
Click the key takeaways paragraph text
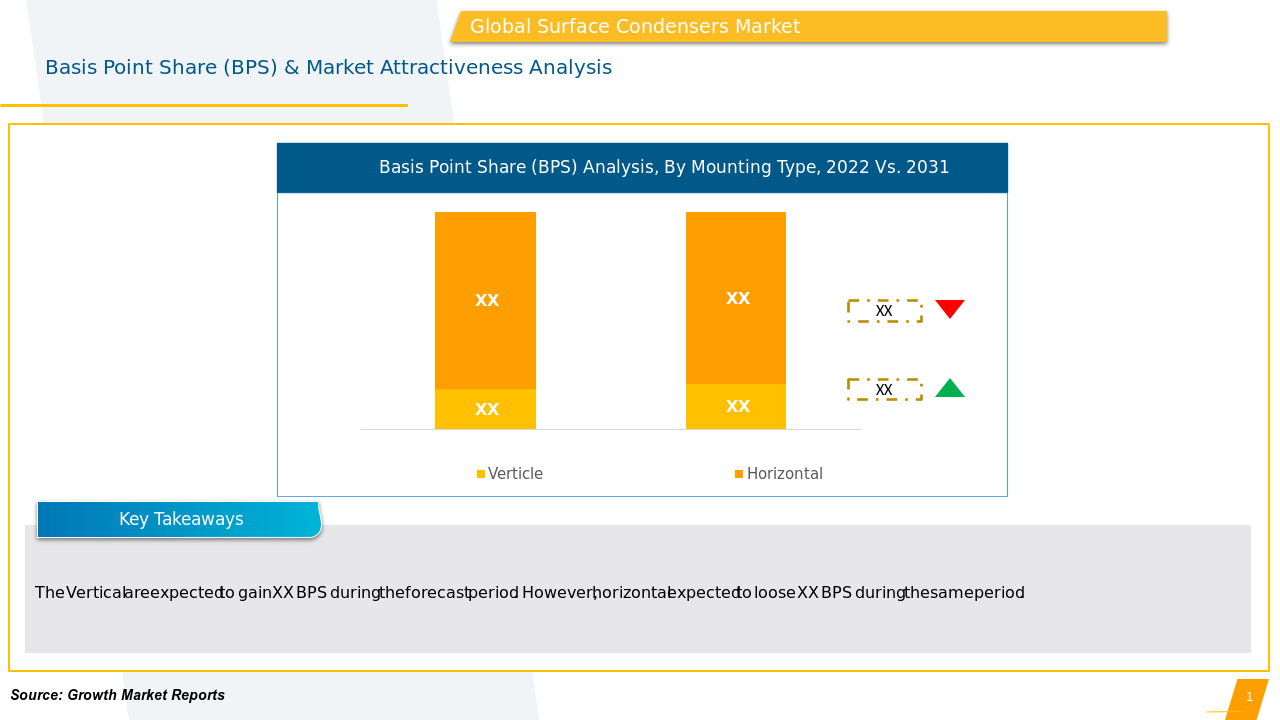[530, 593]
